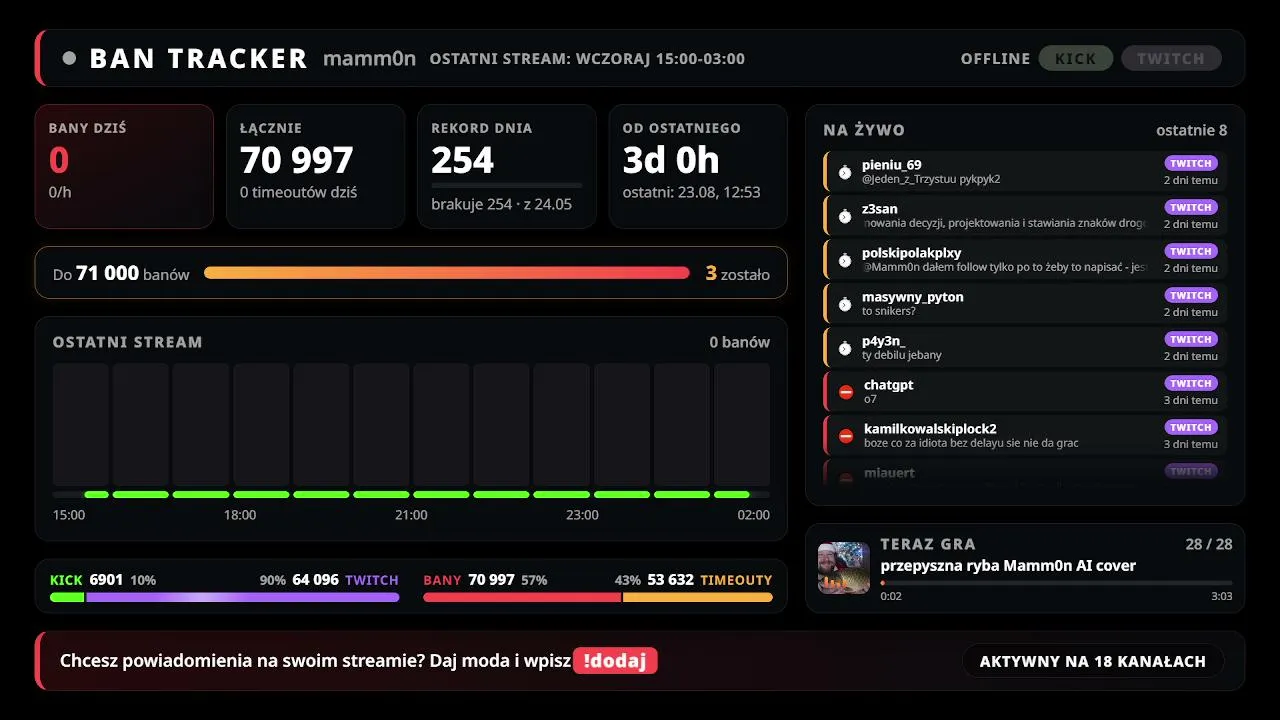Click the '0 timeoutów dziś' text
The width and height of the screenshot is (1280, 720).
point(299,192)
